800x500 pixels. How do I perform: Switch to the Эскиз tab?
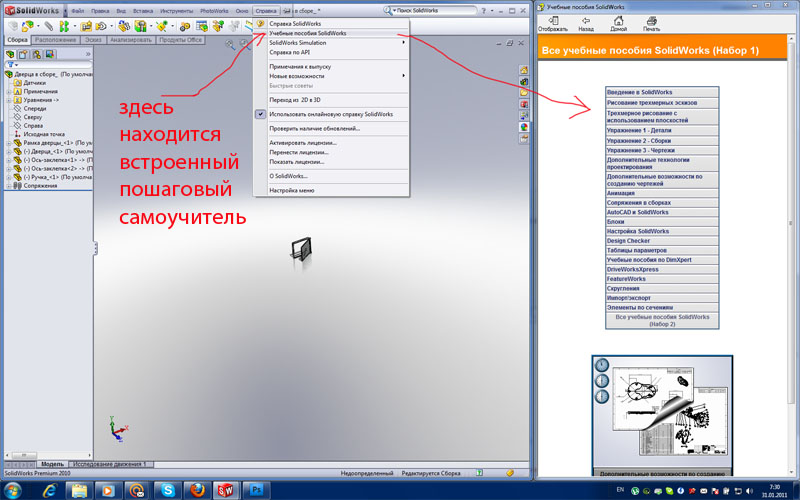(92, 39)
